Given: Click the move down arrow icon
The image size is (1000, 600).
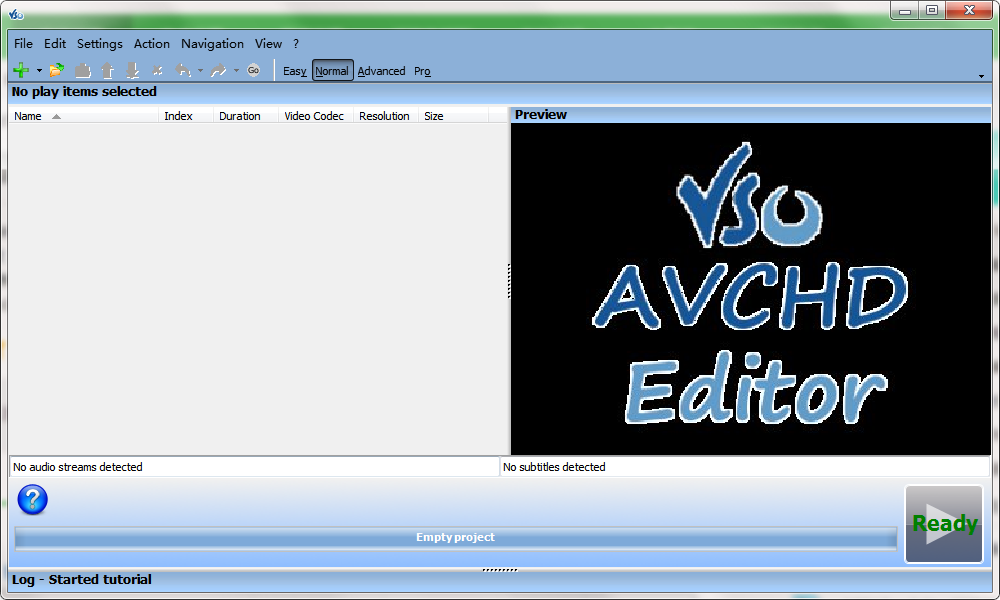Looking at the screenshot, I should tap(132, 70).
